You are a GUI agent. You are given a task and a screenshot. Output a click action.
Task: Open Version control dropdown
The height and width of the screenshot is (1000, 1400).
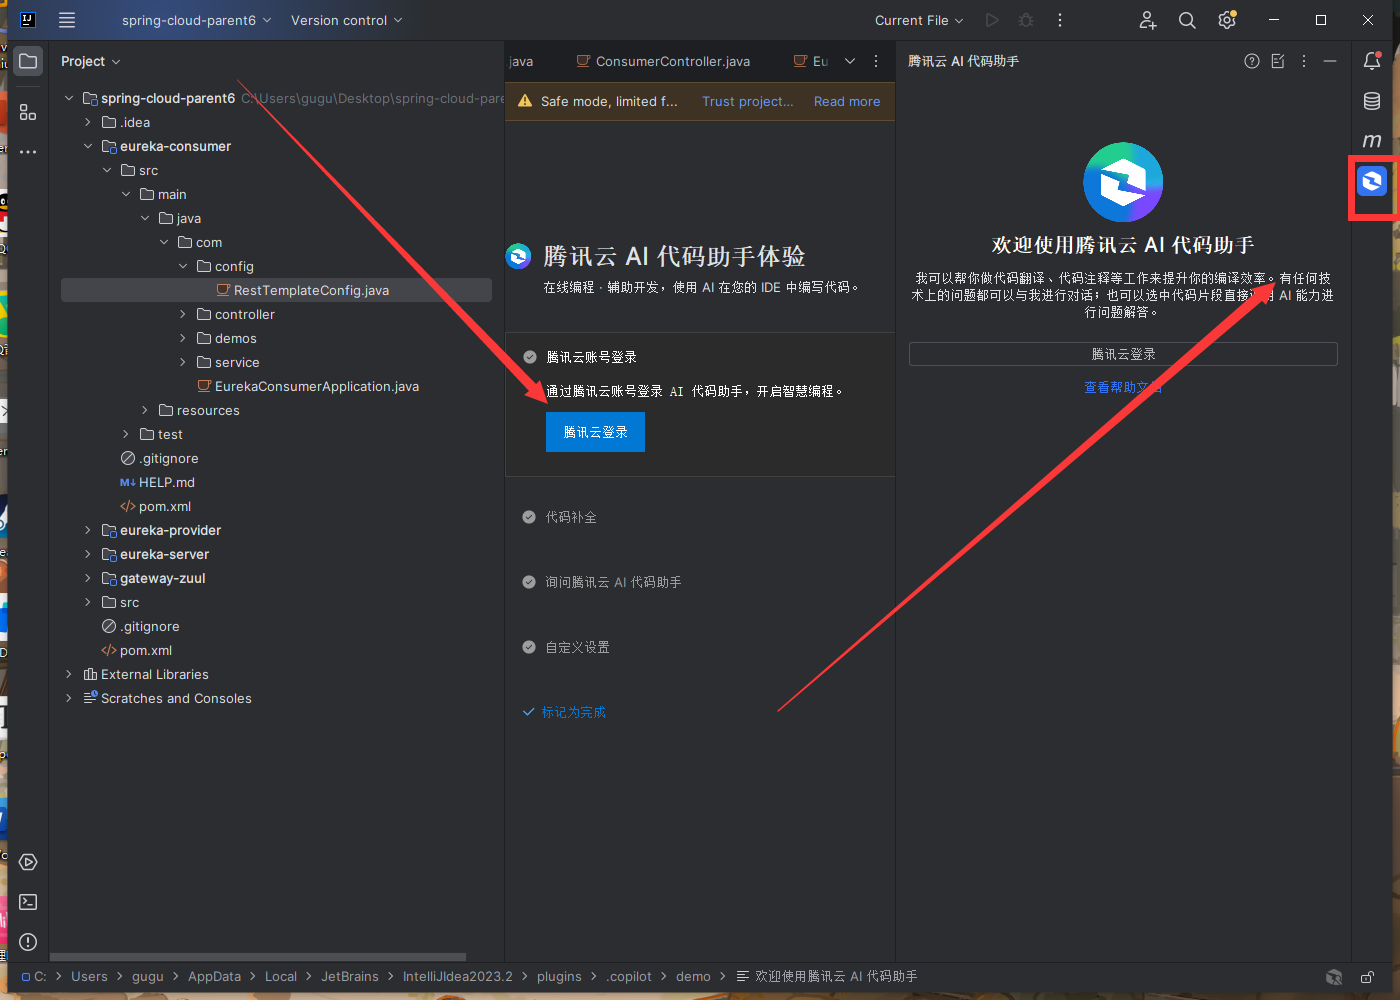(346, 20)
